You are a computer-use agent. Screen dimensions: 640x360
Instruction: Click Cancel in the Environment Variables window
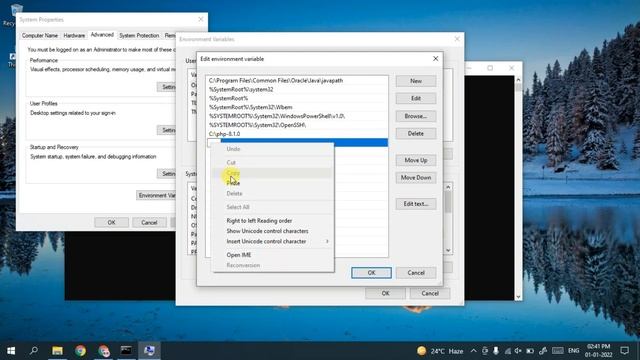coord(429,293)
